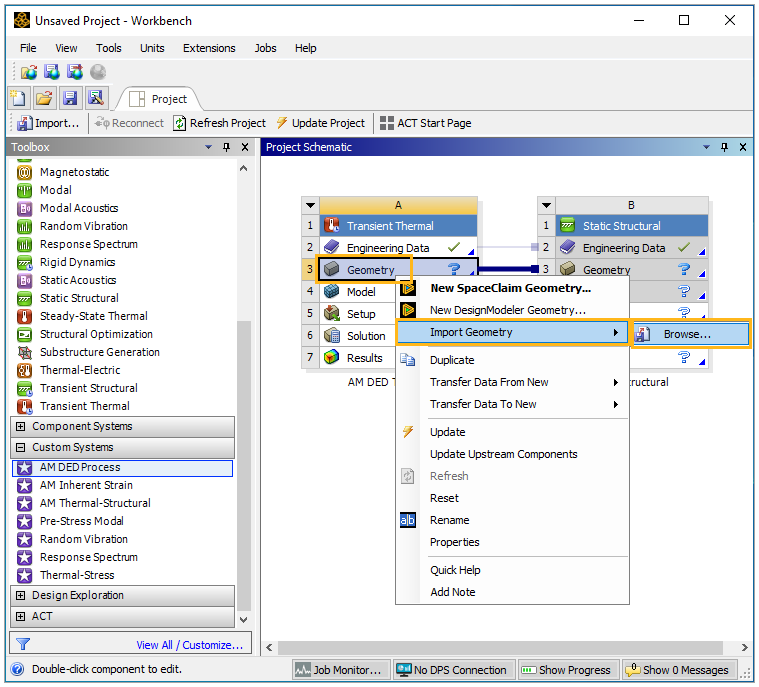Open Toolbox panel options dropdown arrow
Screen dimensions: 759x687
[x=208, y=147]
